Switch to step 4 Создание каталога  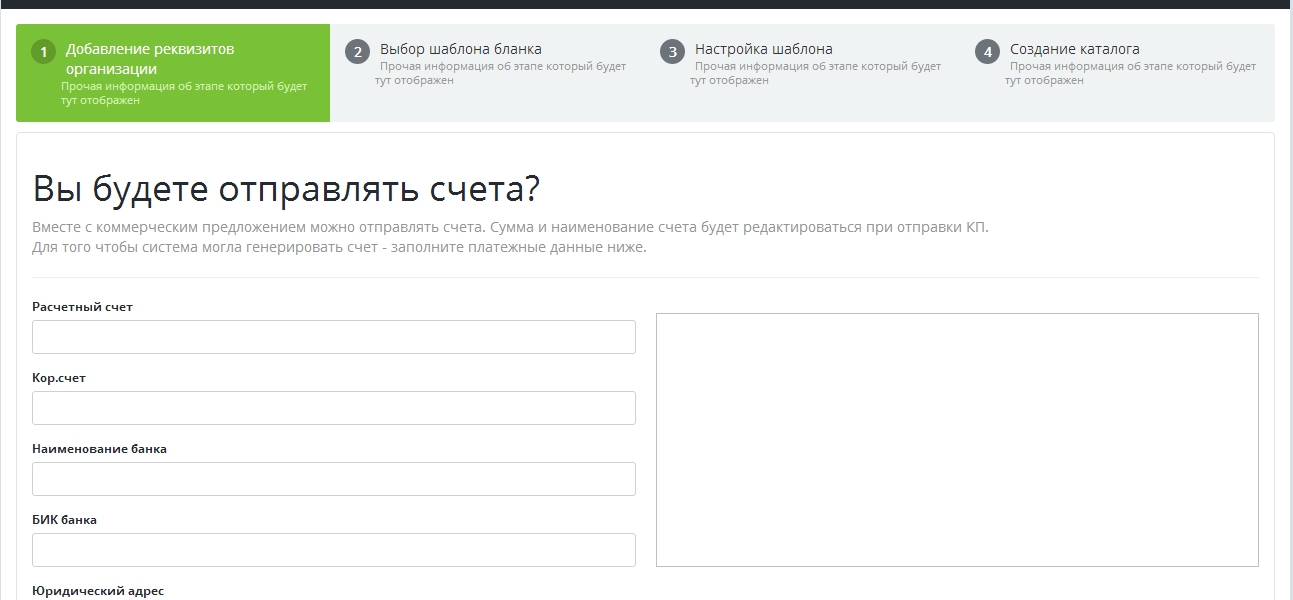(1117, 73)
